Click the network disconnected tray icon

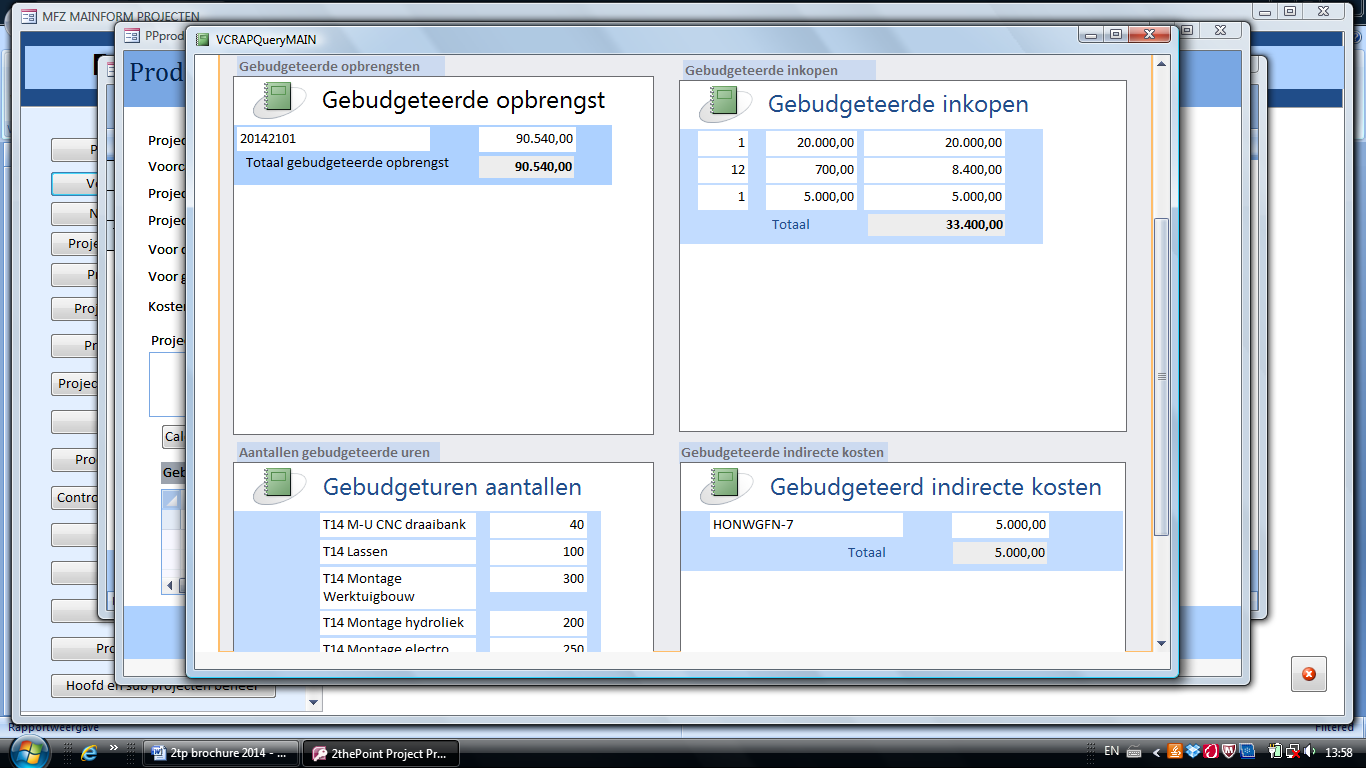pyautogui.click(x=1292, y=751)
